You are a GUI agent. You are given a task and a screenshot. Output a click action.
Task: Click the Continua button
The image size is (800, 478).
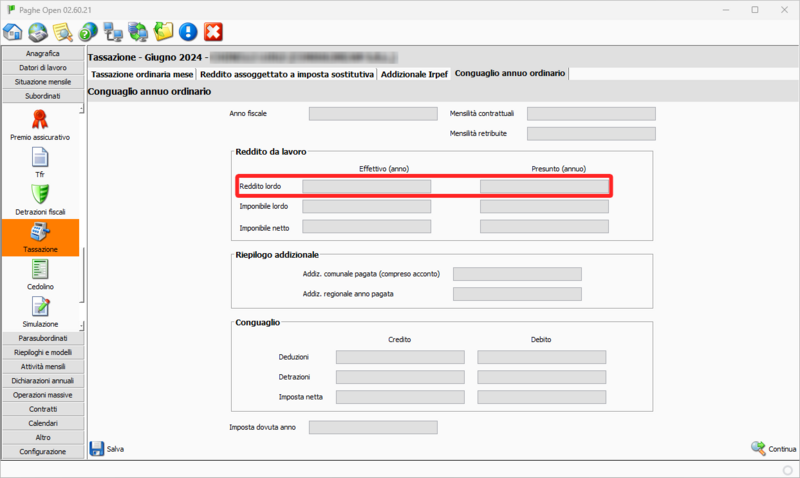click(x=773, y=449)
